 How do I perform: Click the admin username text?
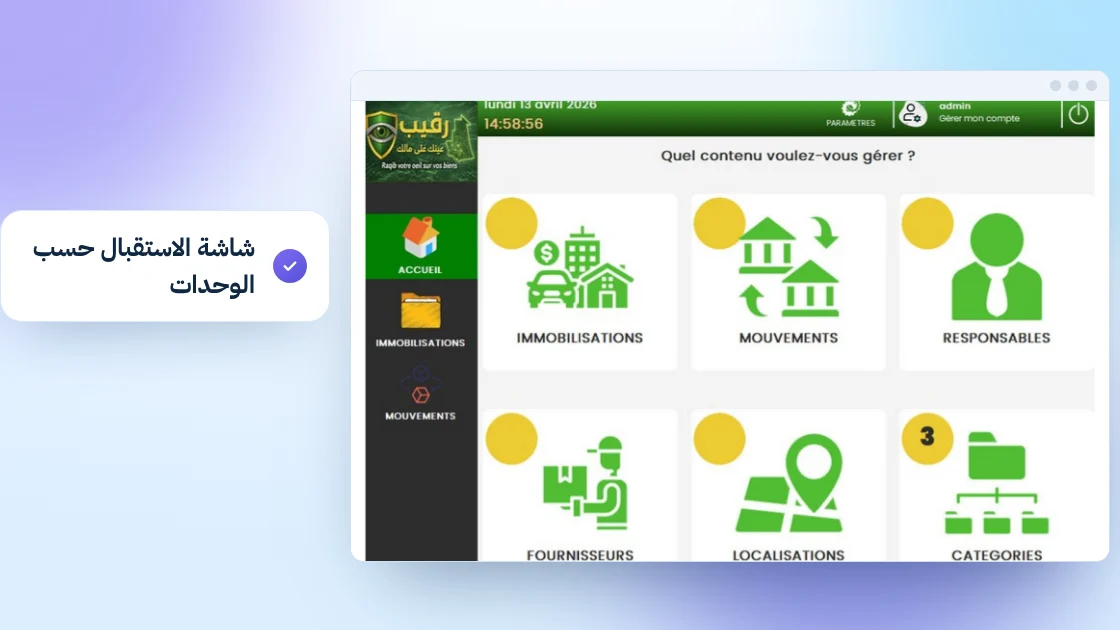click(x=954, y=106)
